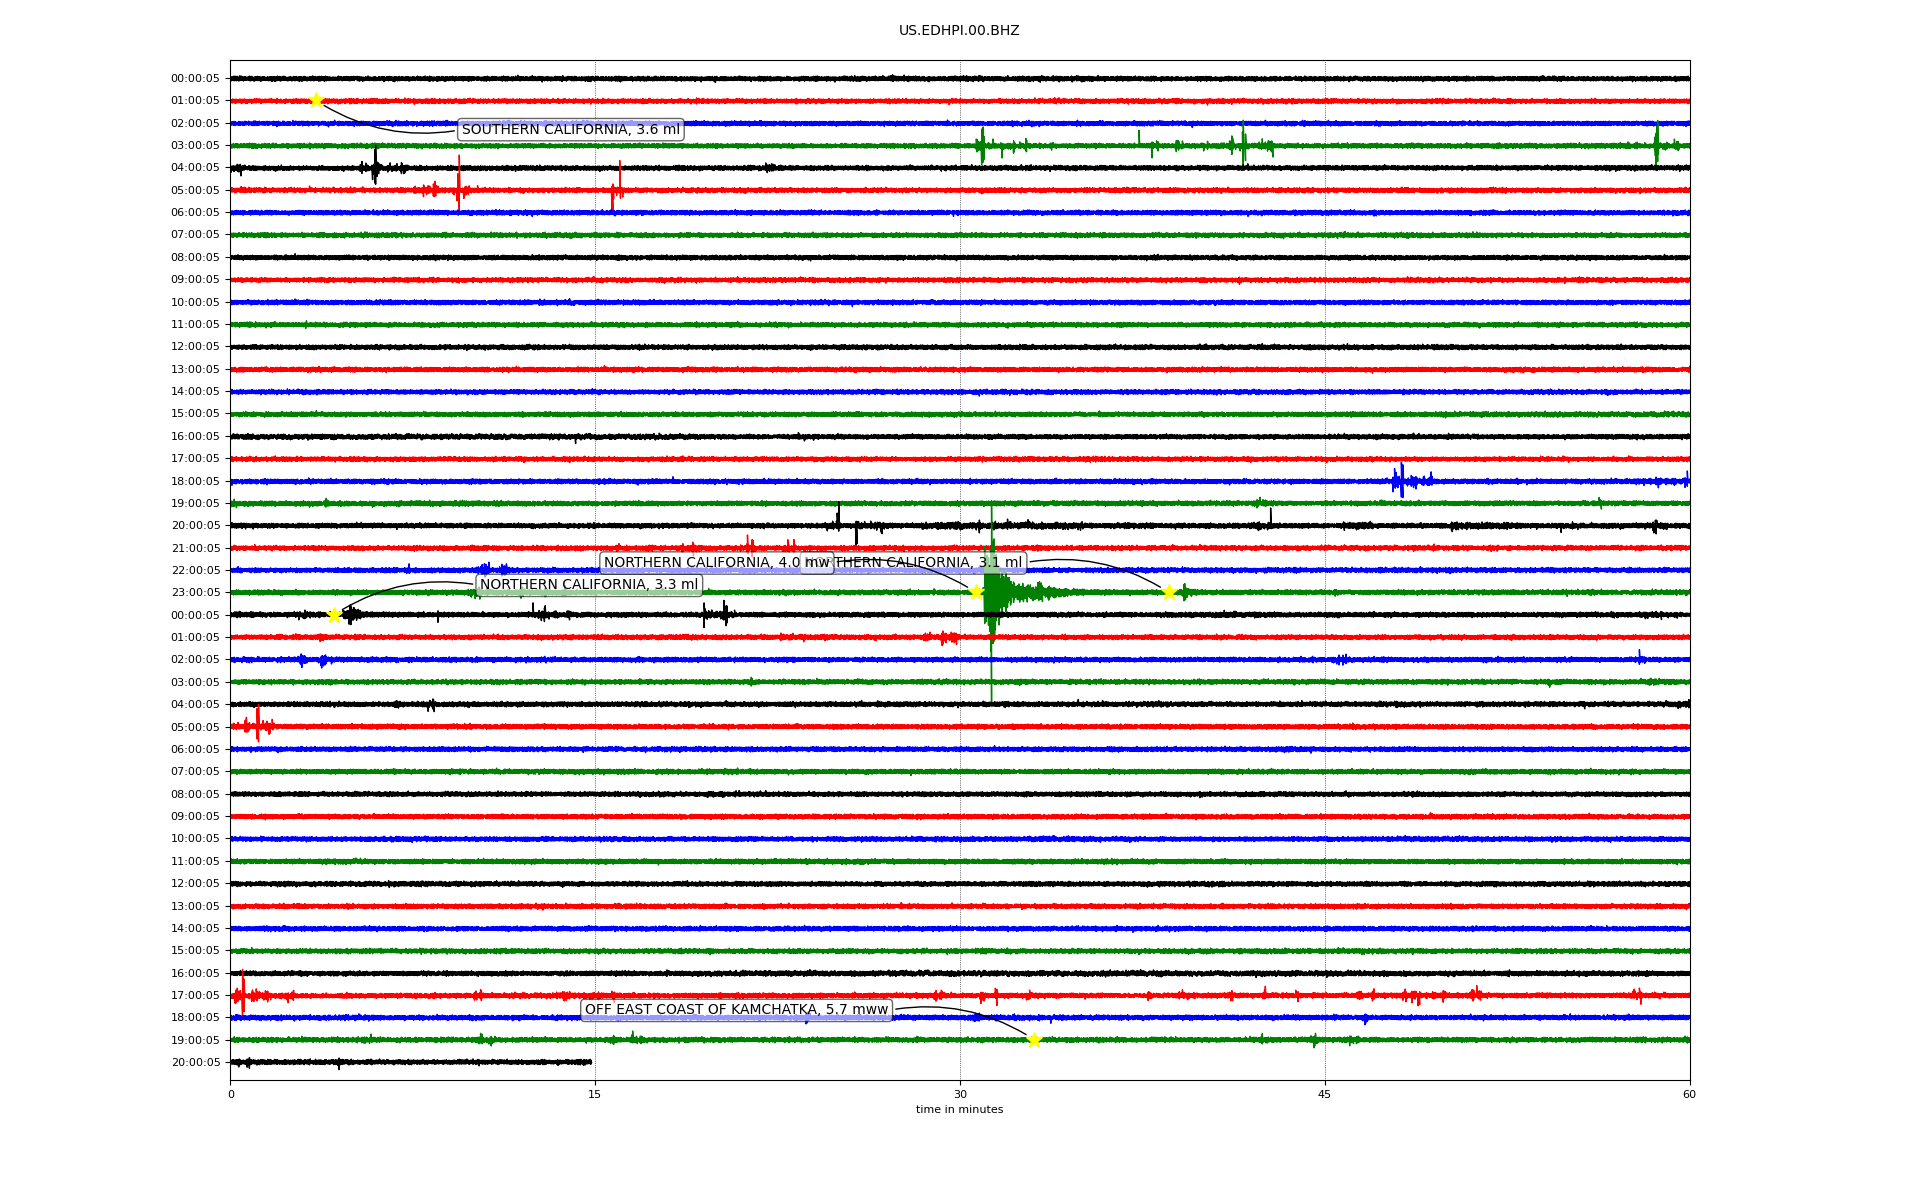Click the US.EDHPI.00.BHZ plot title
This screenshot has height=1200, width=1920.
click(959, 31)
